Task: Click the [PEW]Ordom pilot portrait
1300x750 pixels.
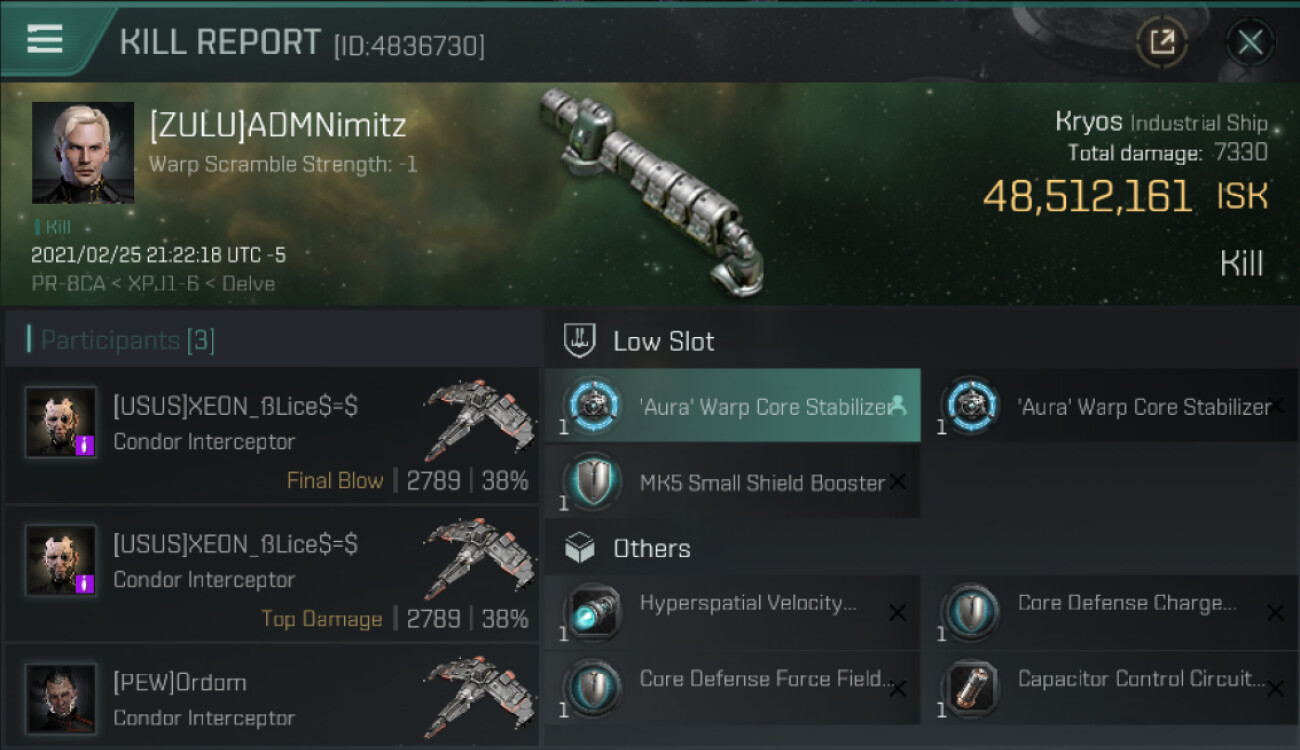Action: [x=61, y=697]
